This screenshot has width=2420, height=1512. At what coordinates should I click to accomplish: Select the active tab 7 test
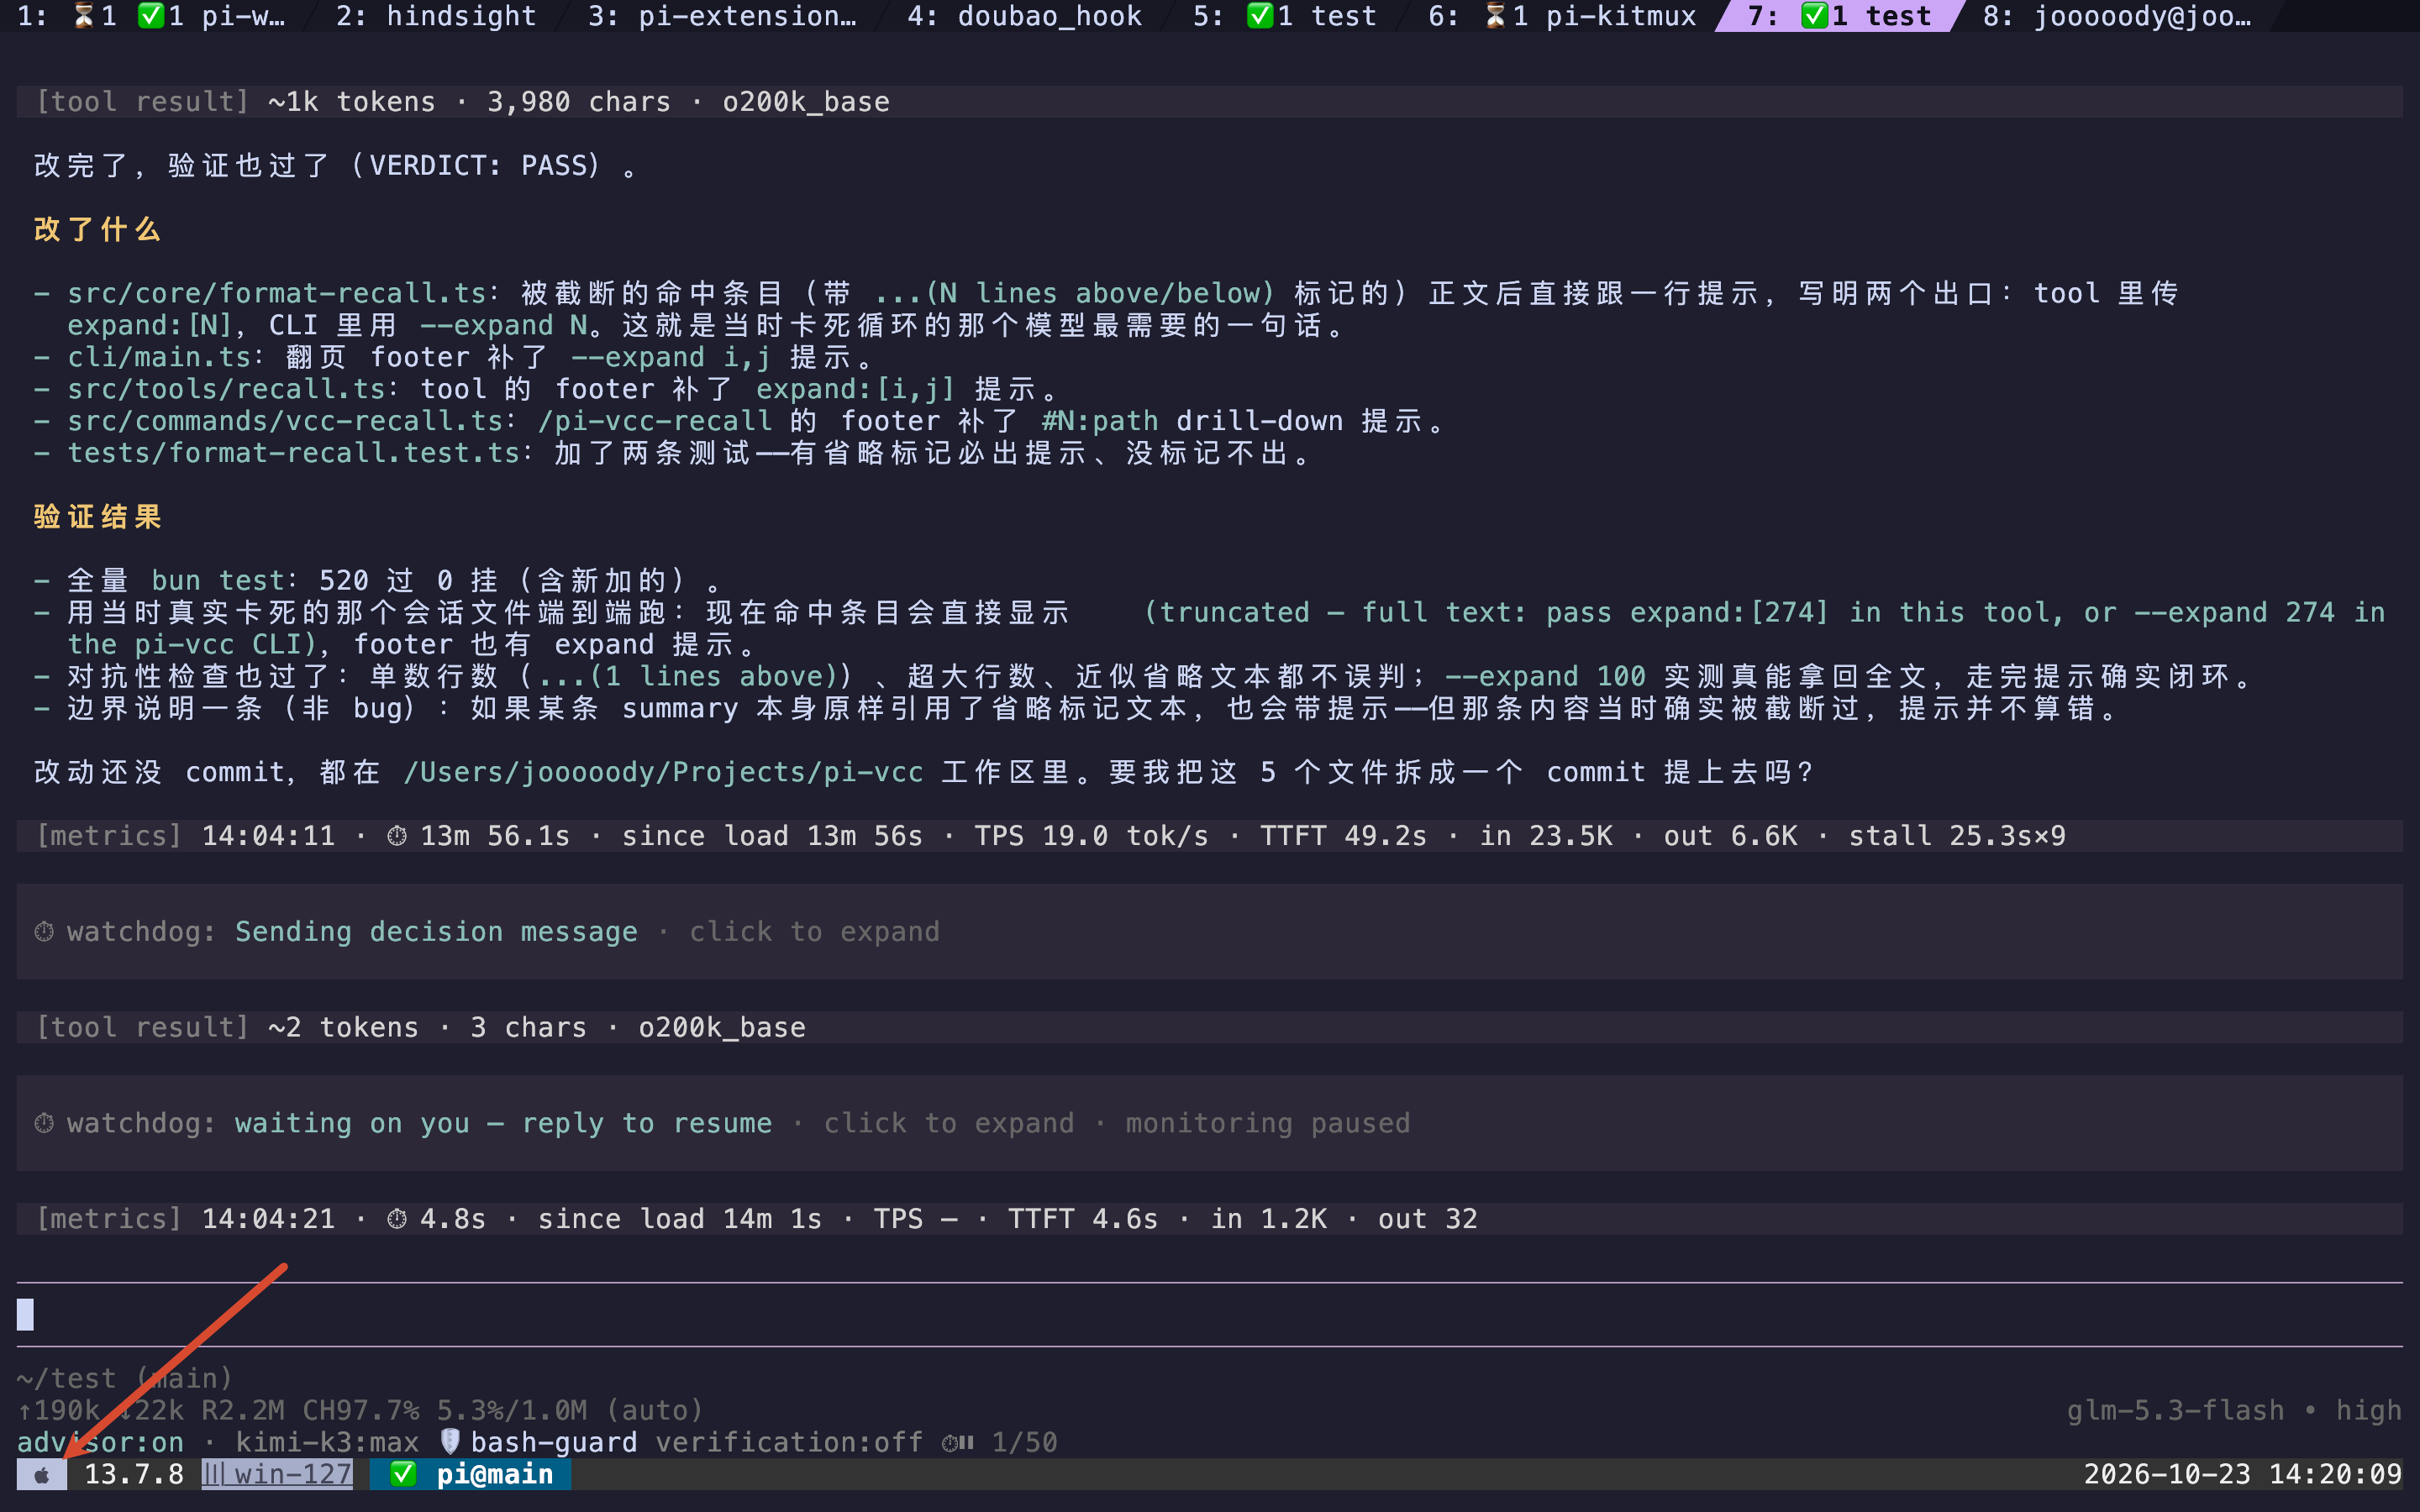click(x=1839, y=16)
